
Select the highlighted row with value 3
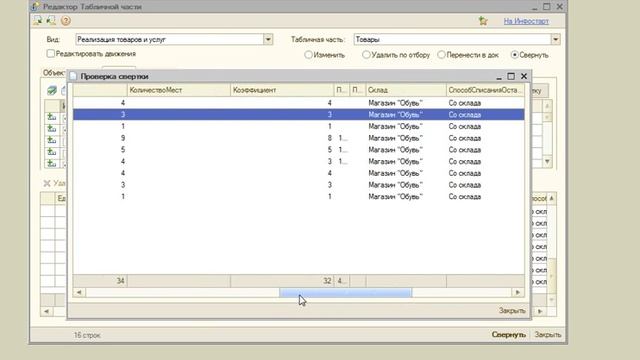299,115
